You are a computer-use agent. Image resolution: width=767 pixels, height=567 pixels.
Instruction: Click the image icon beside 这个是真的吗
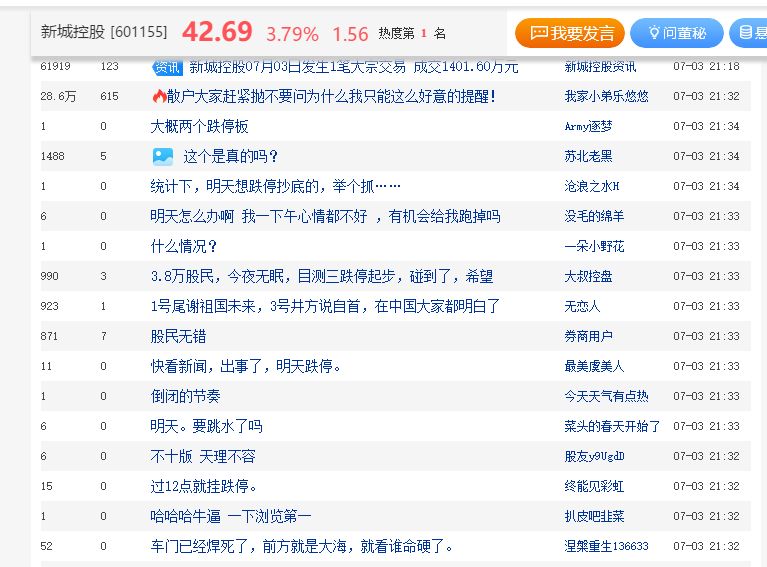click(162, 156)
